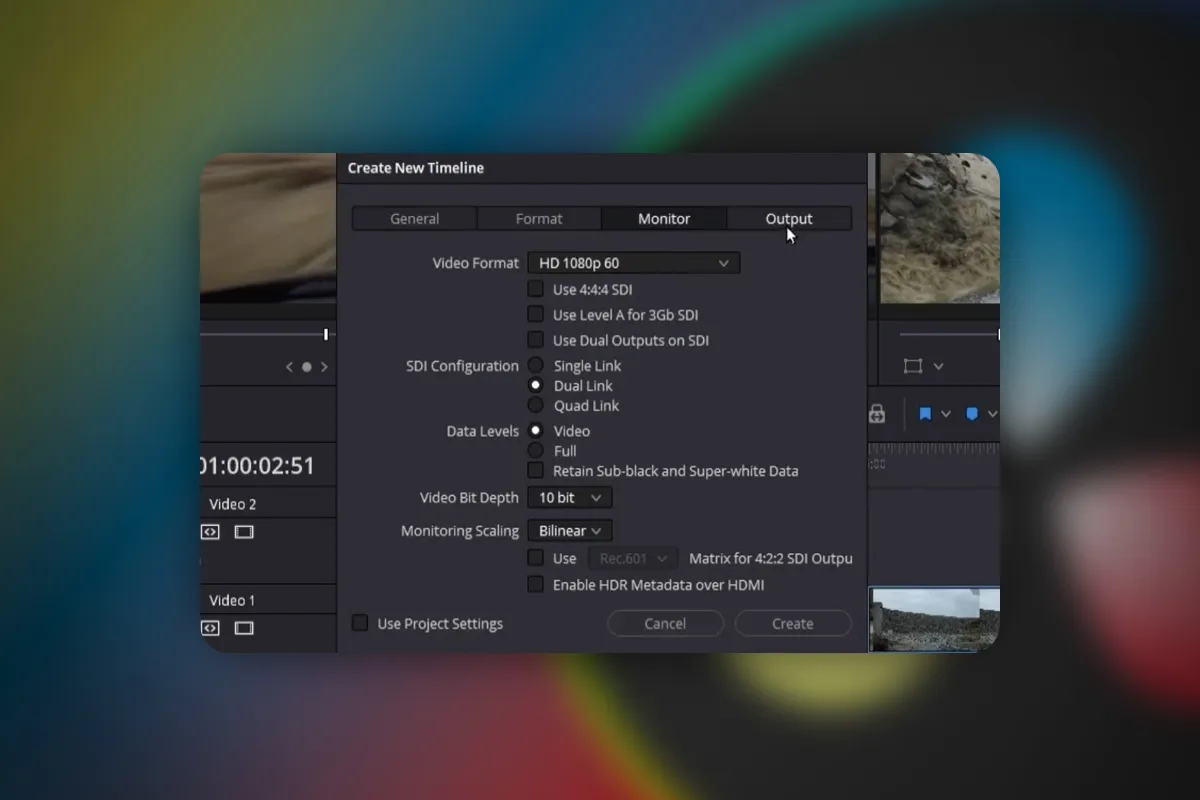Click the timeline viewer jog bar

tap(949, 334)
